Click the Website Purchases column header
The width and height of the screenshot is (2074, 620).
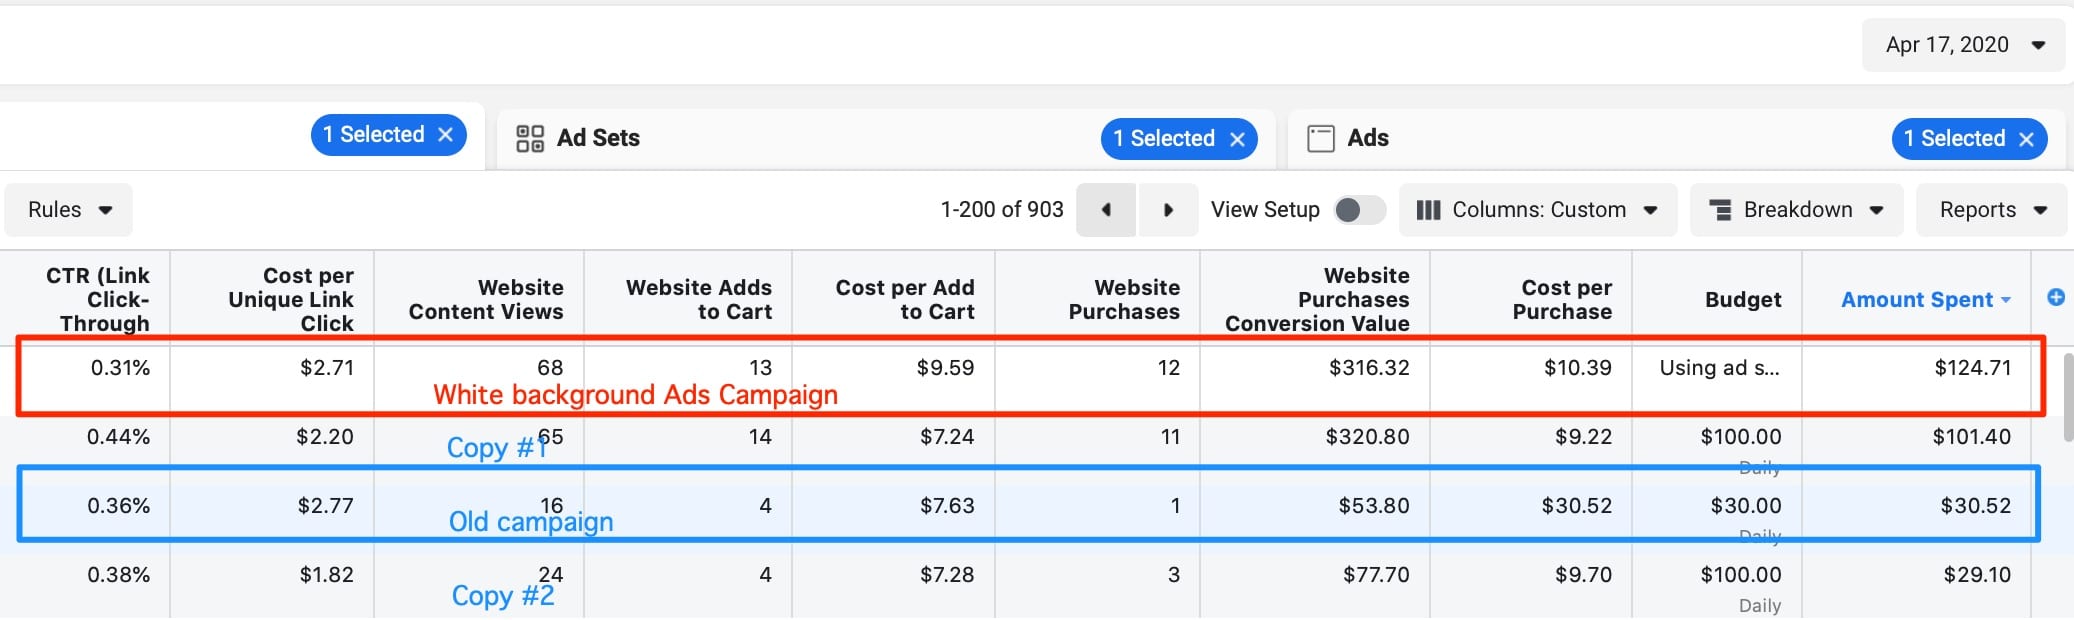click(1123, 299)
